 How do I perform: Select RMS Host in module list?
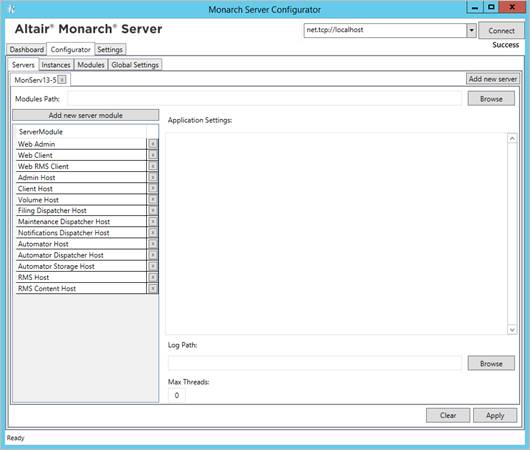point(81,277)
